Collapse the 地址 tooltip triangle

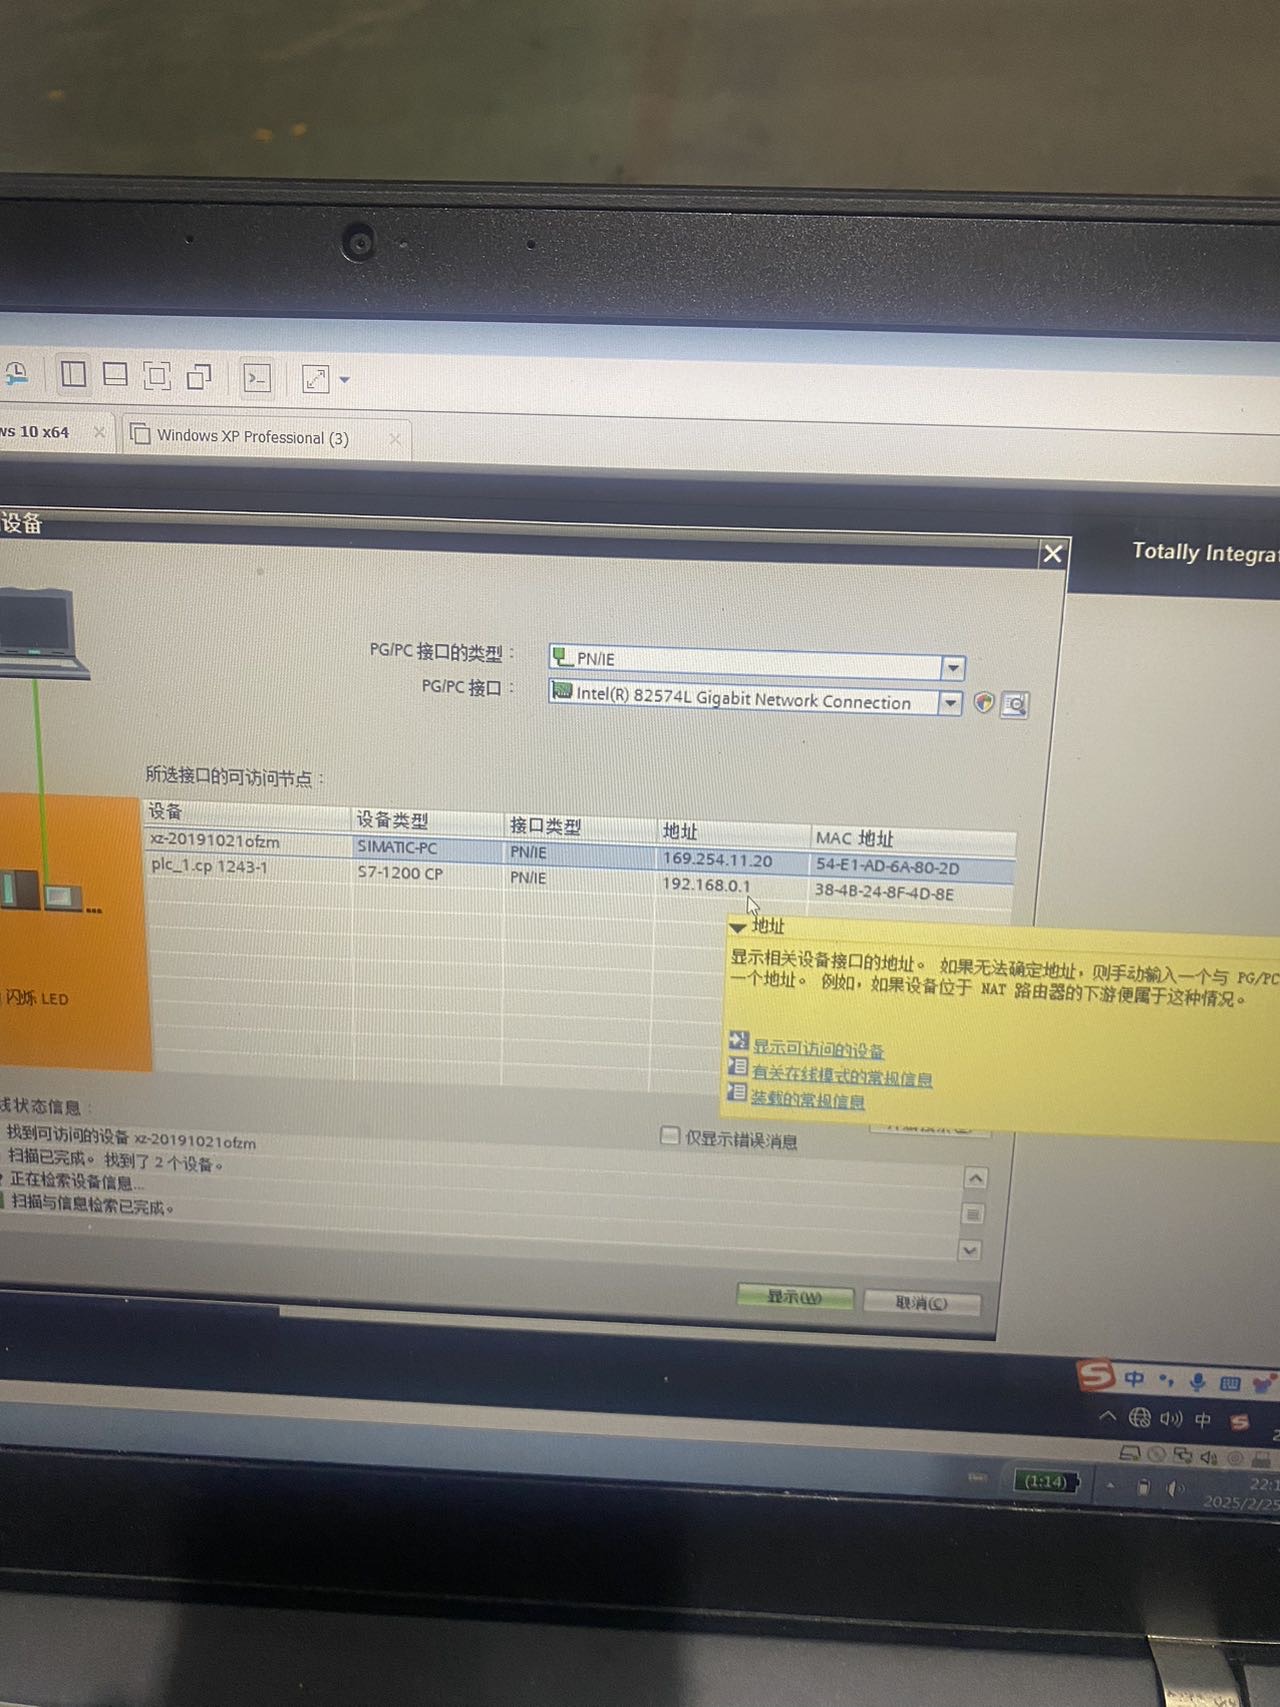(x=738, y=927)
